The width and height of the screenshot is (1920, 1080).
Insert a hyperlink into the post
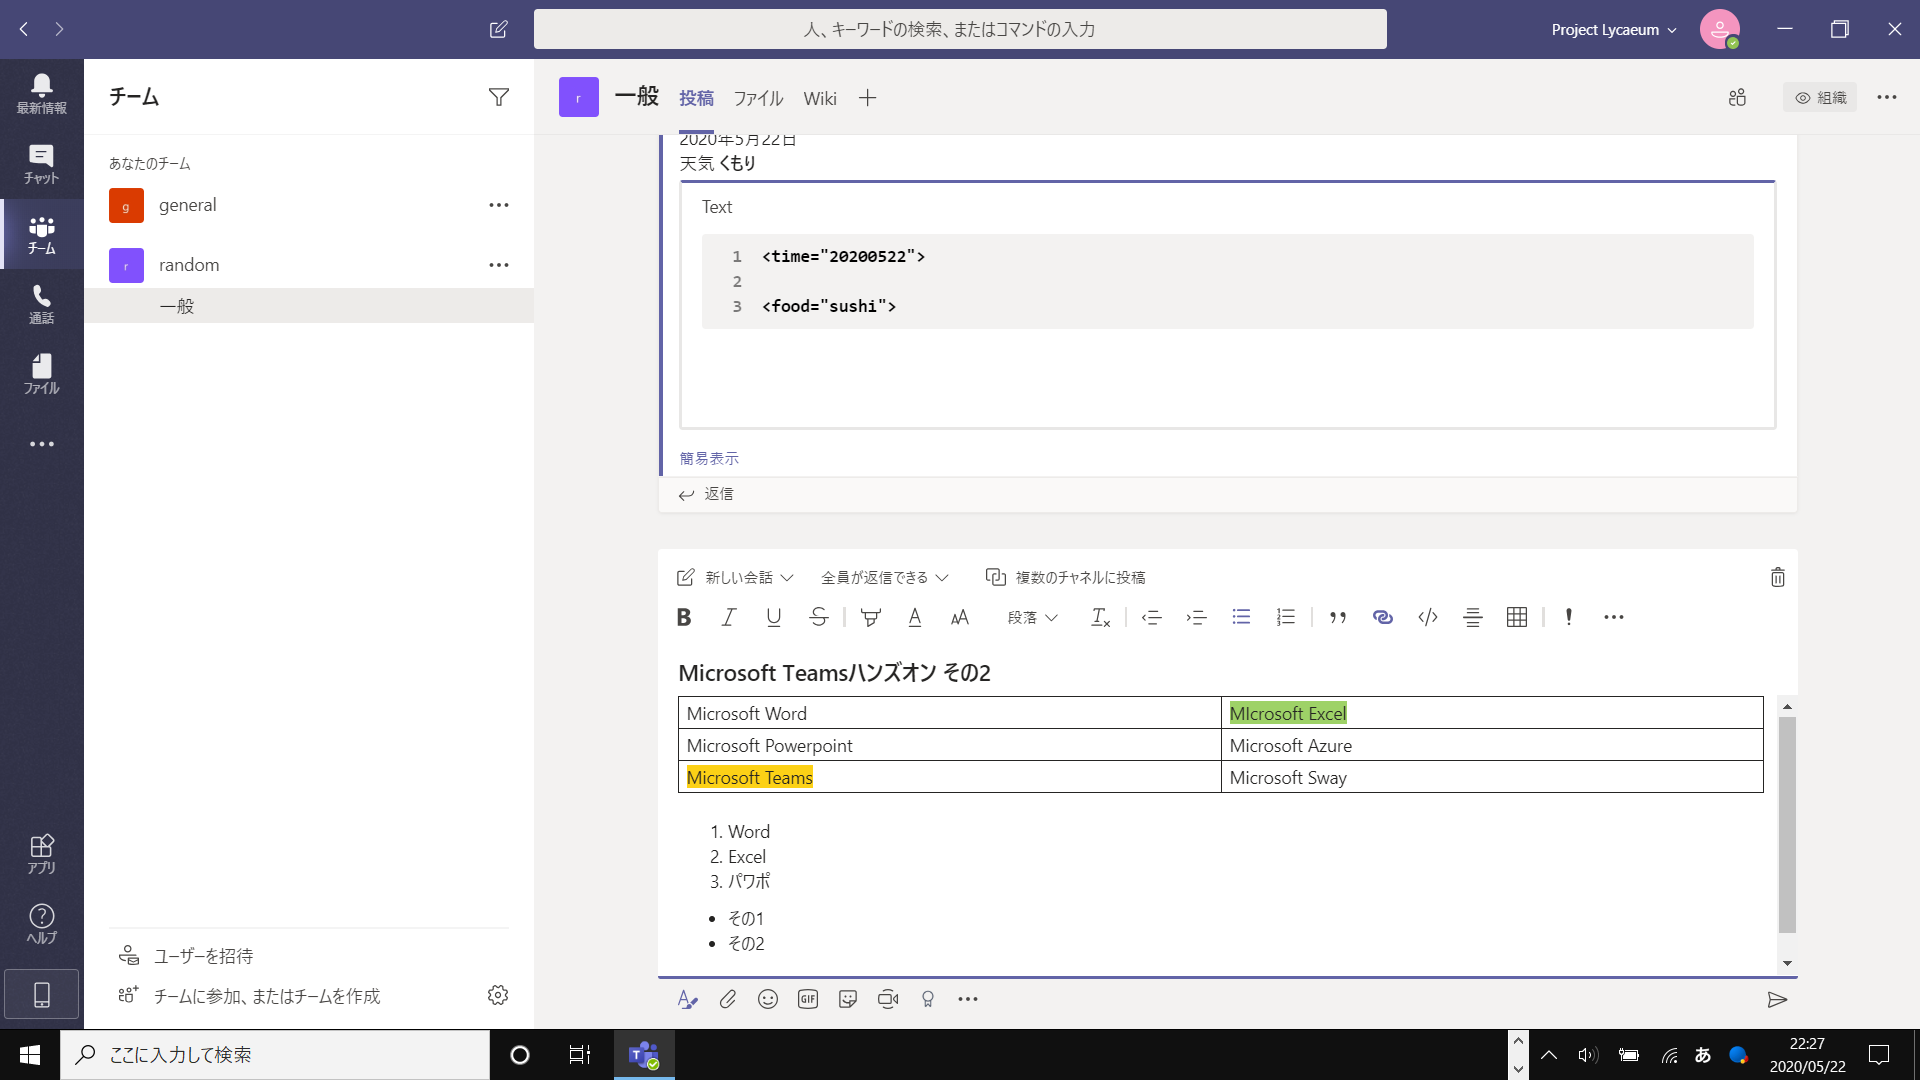pos(1382,617)
